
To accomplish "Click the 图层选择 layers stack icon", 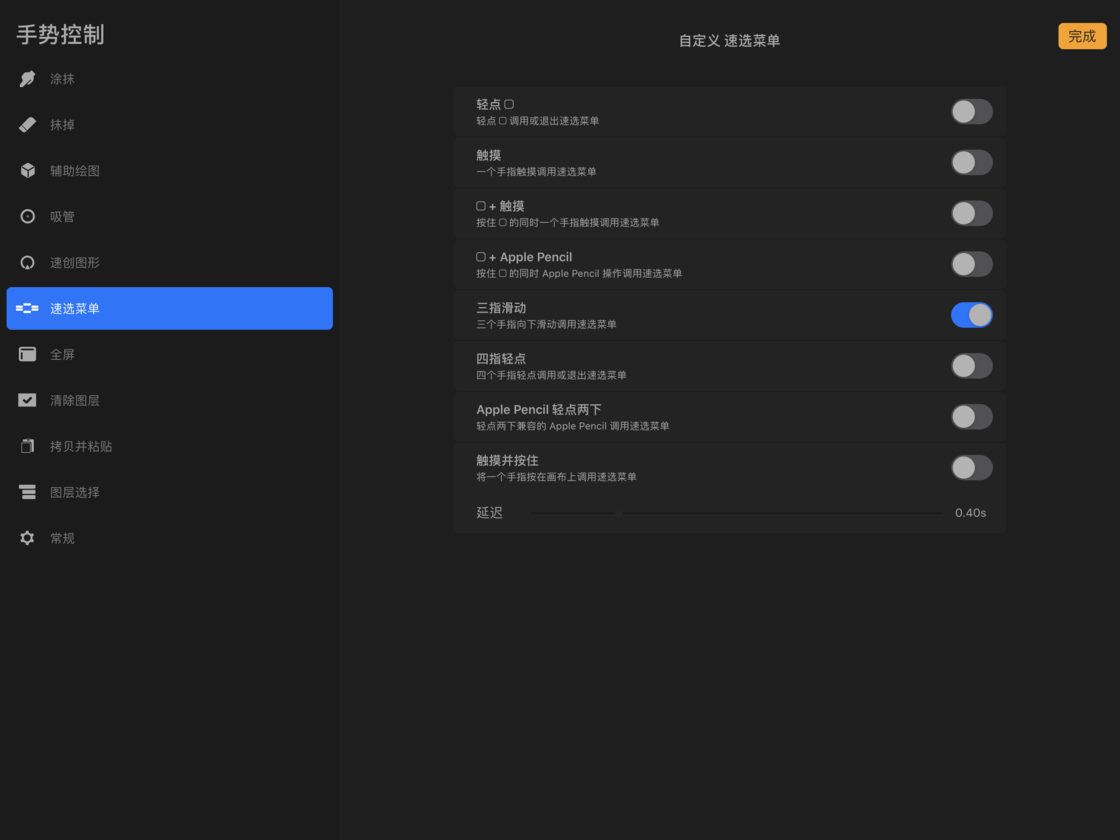I will click(28, 492).
